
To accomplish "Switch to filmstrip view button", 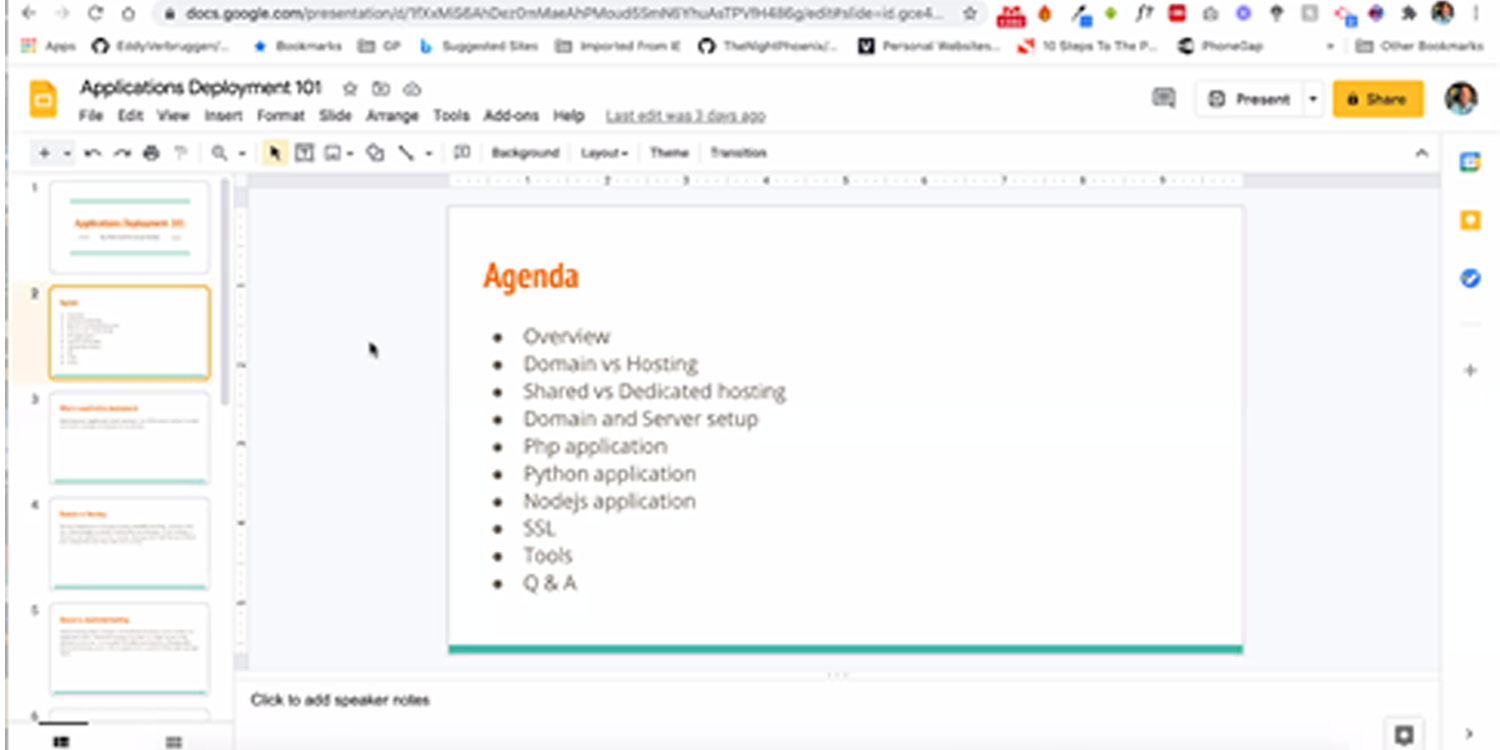I will point(61,741).
